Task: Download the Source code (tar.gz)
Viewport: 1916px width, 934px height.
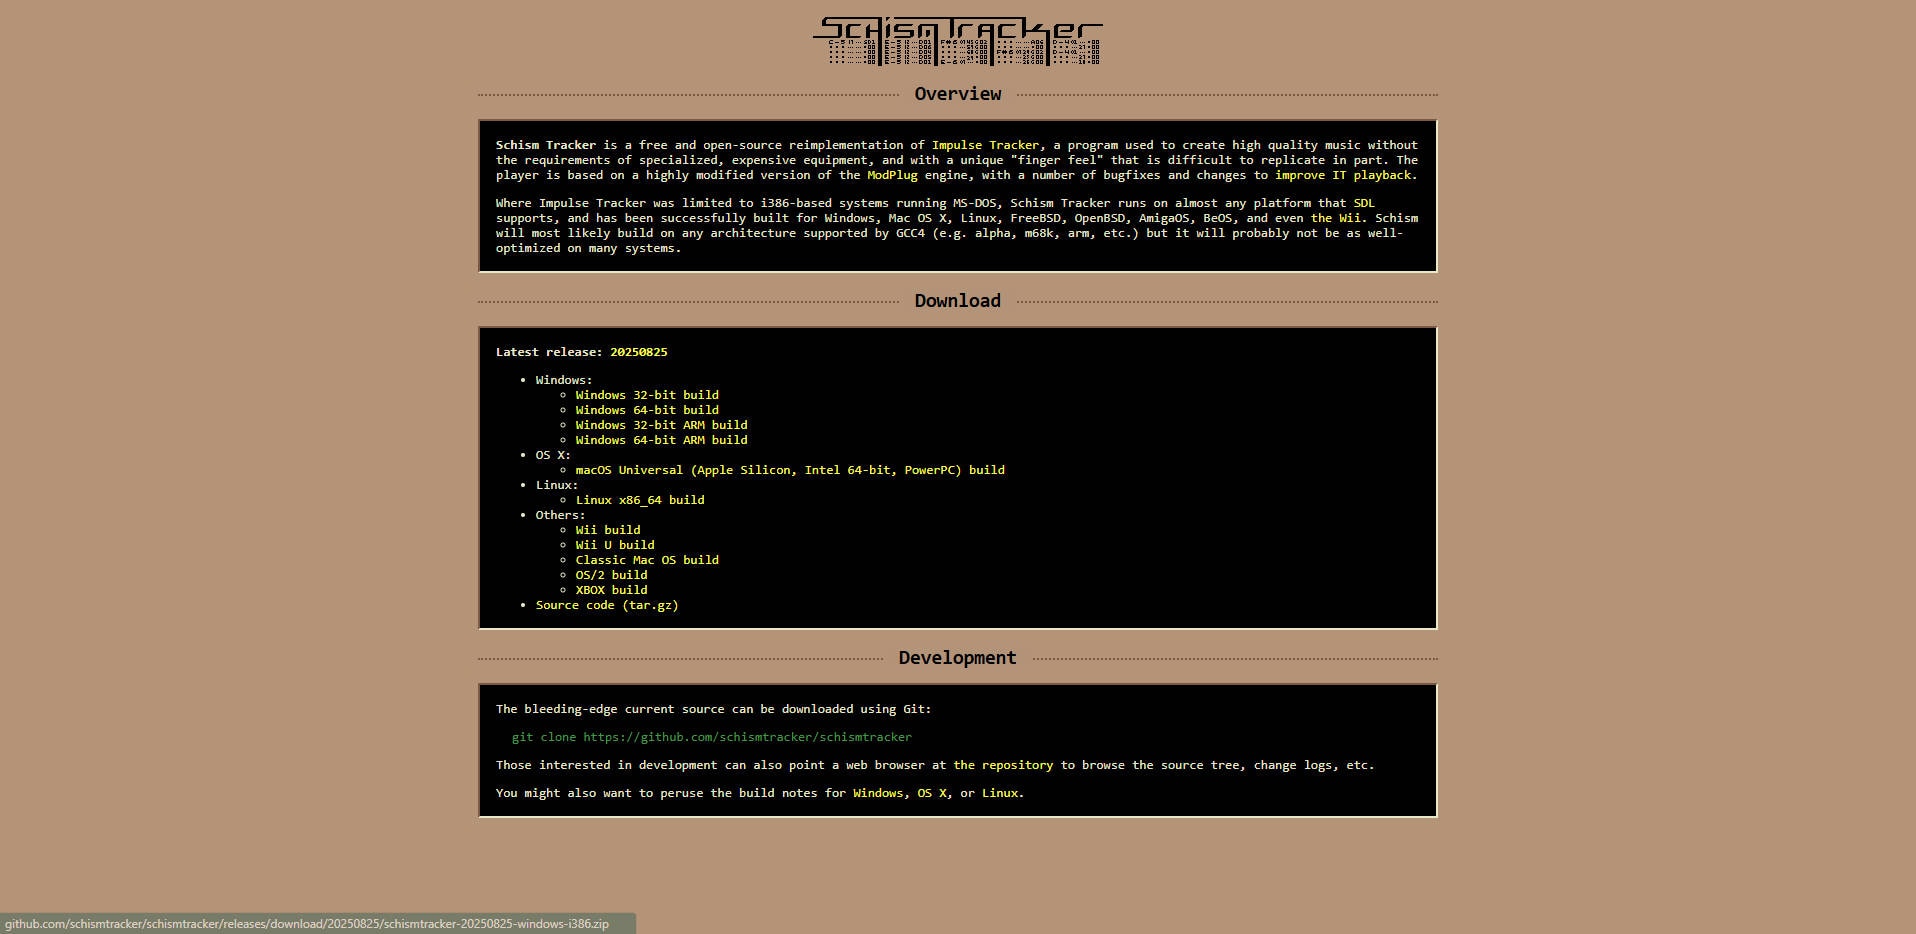Action: click(607, 605)
